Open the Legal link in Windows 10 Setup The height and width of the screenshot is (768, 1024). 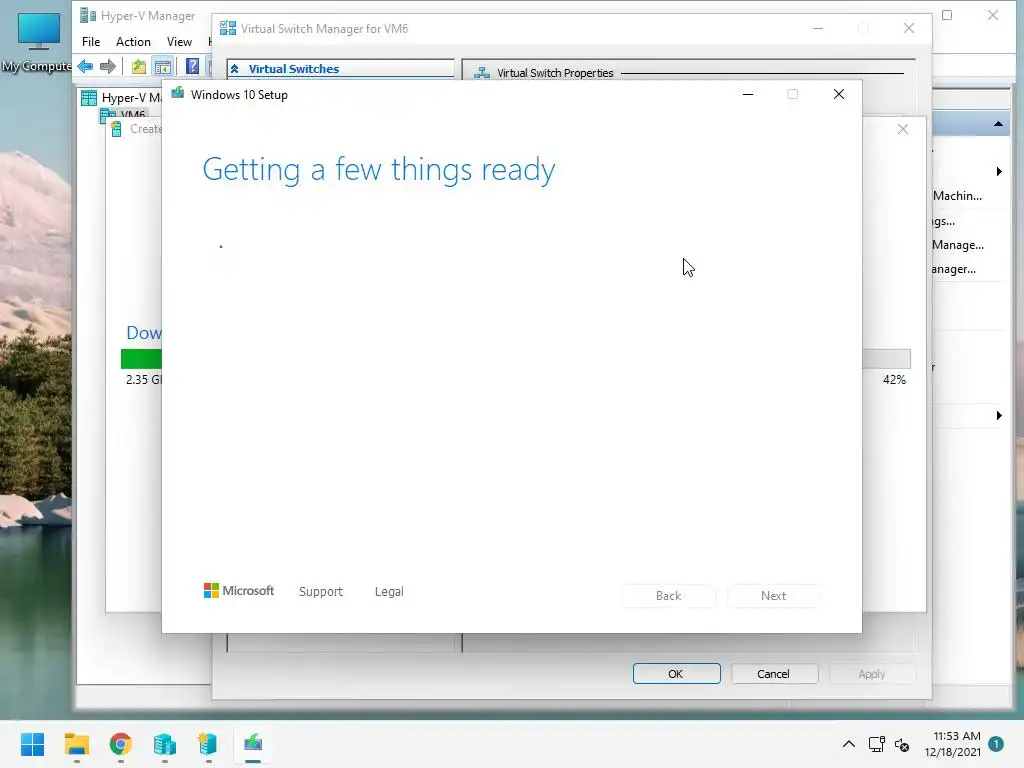[389, 592]
